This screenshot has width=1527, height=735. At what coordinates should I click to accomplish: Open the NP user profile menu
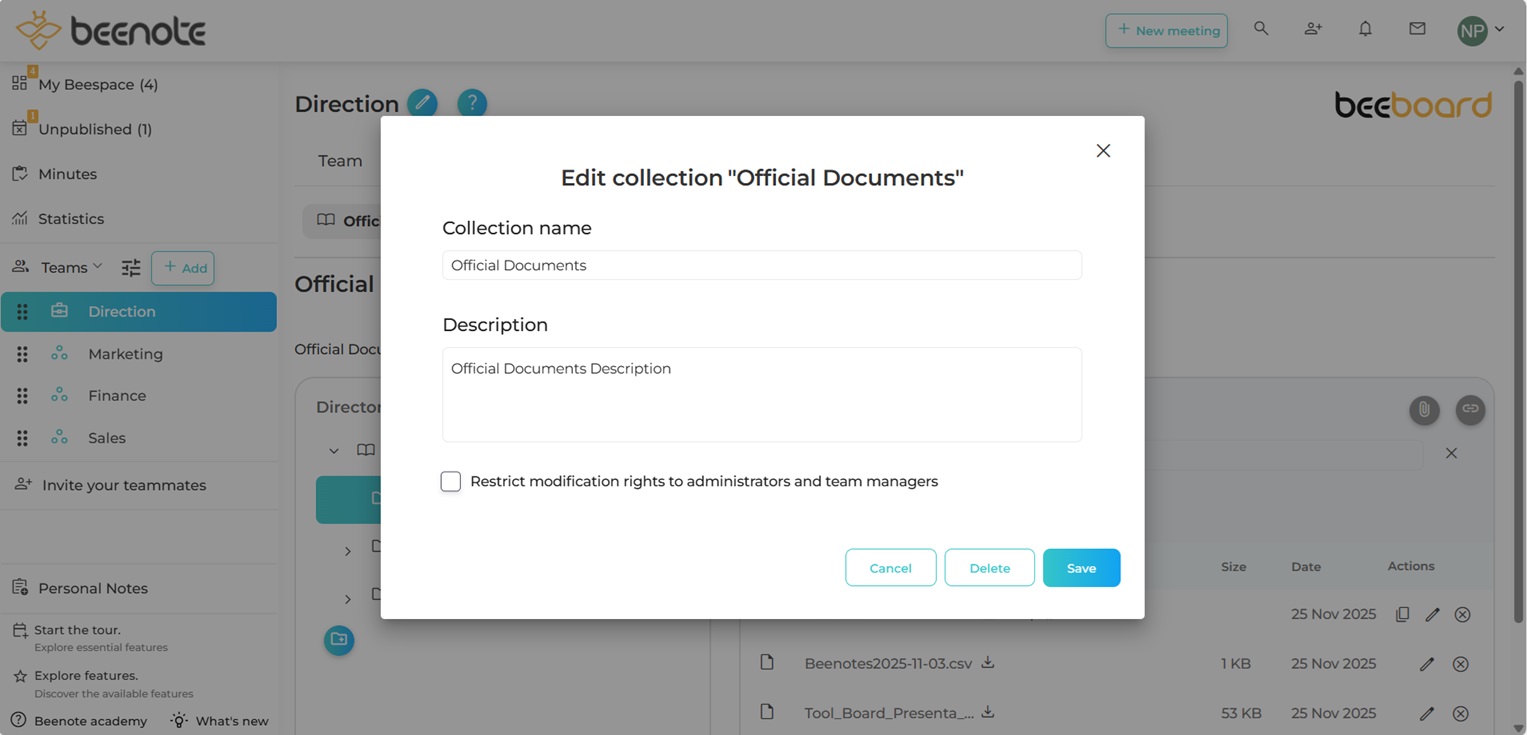tap(1480, 30)
